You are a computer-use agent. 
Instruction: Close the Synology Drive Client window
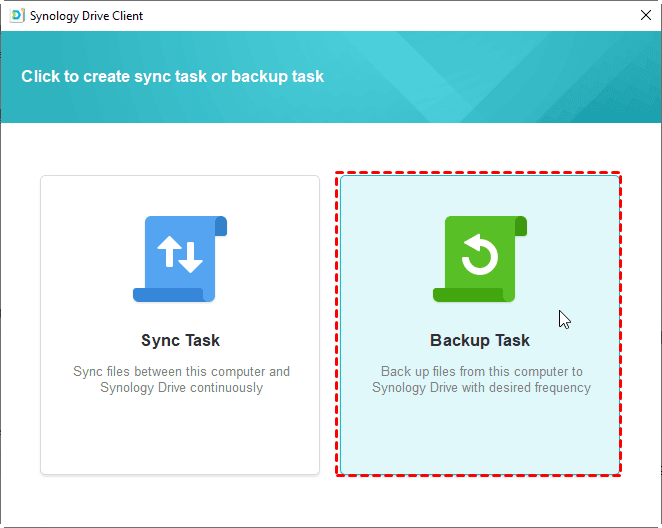pyautogui.click(x=645, y=15)
